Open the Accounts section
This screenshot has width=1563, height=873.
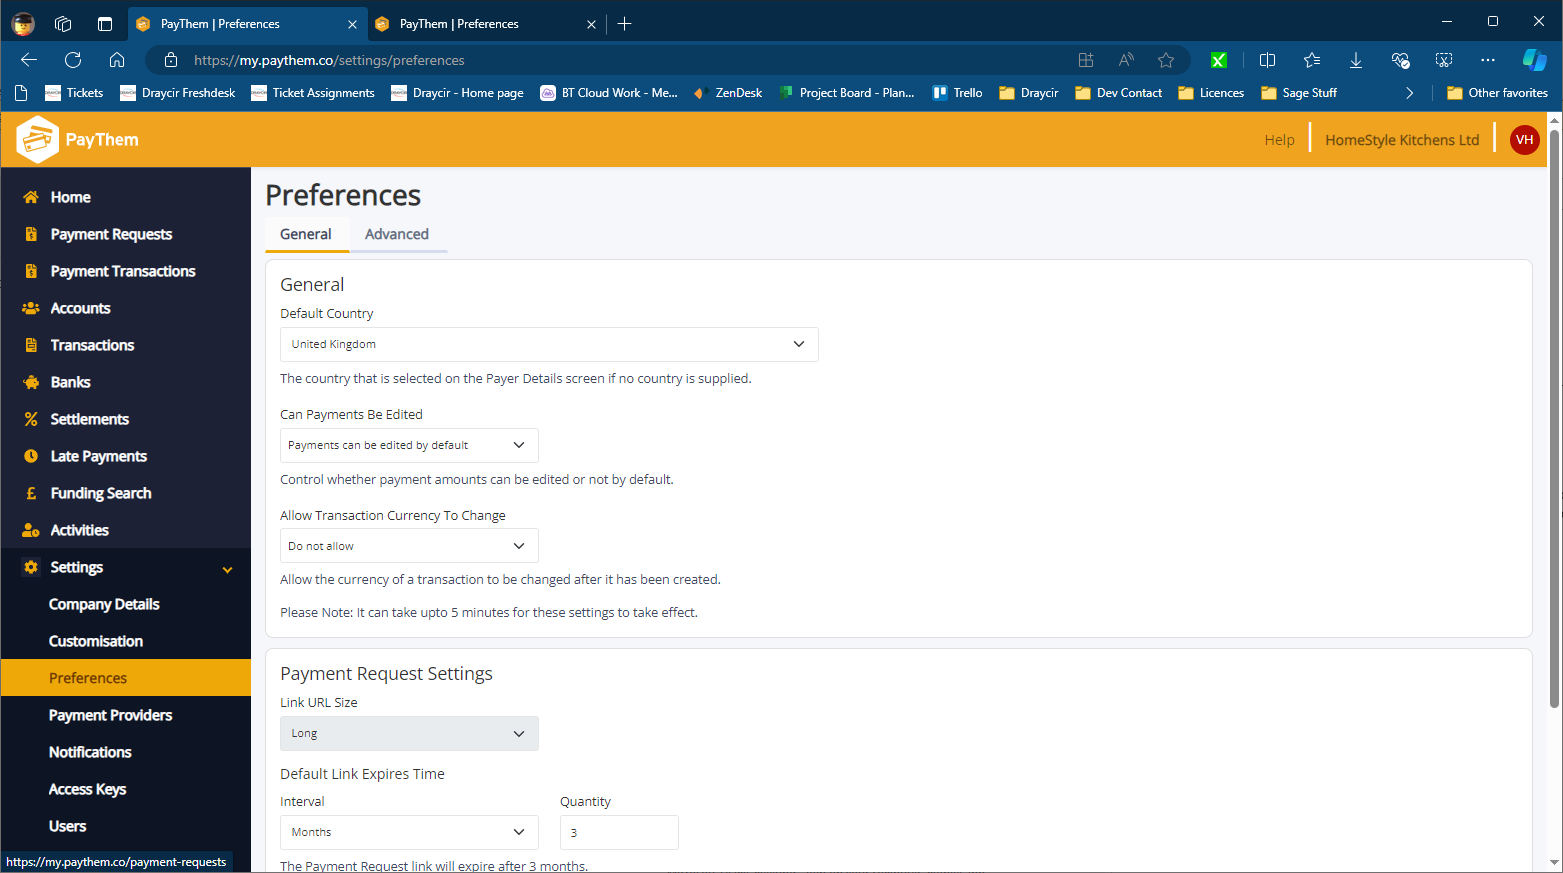[80, 308]
